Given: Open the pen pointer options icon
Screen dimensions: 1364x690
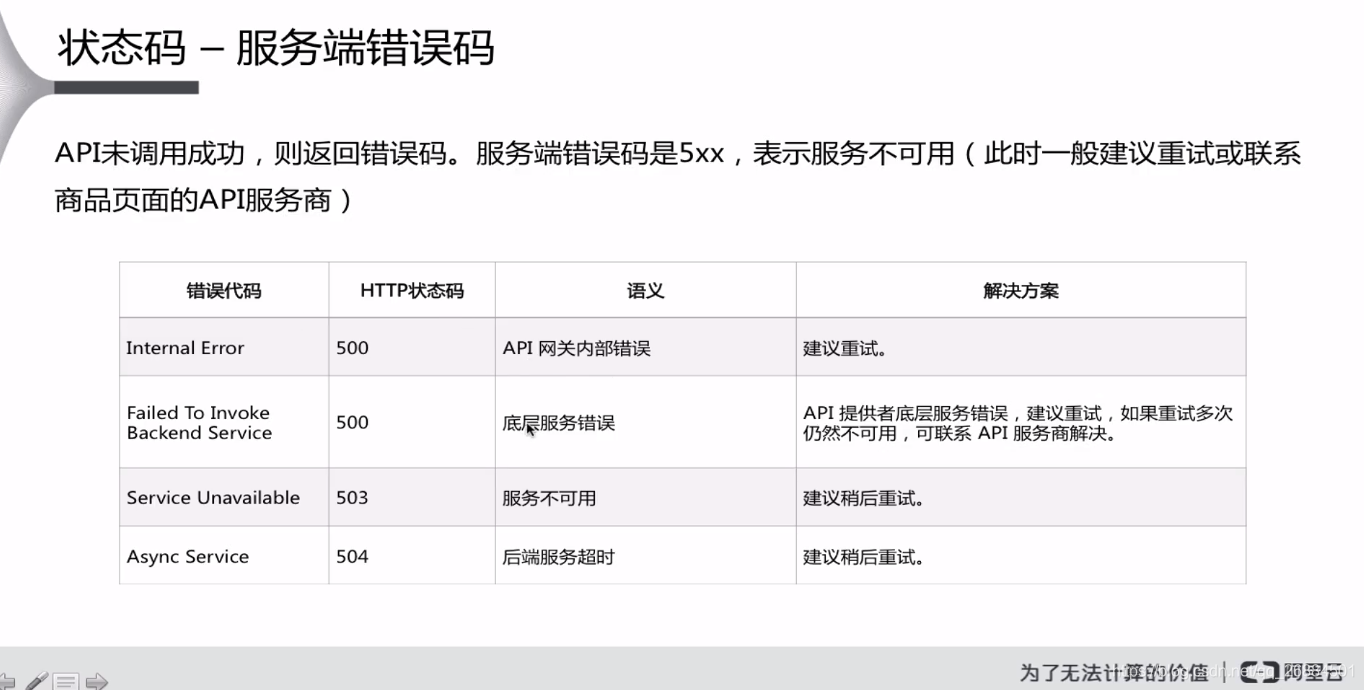Looking at the screenshot, I should point(36,682).
